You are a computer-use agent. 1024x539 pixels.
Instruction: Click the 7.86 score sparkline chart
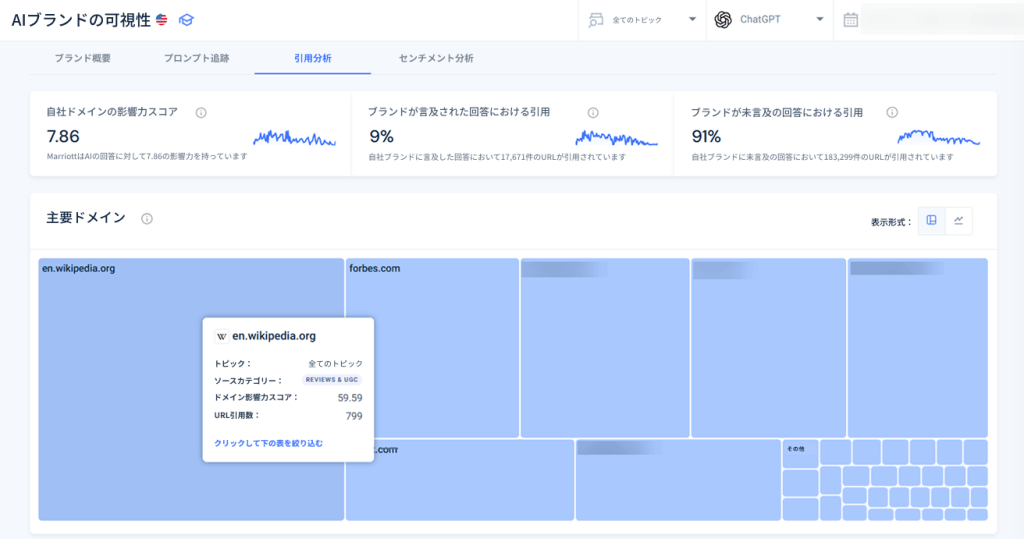295,139
